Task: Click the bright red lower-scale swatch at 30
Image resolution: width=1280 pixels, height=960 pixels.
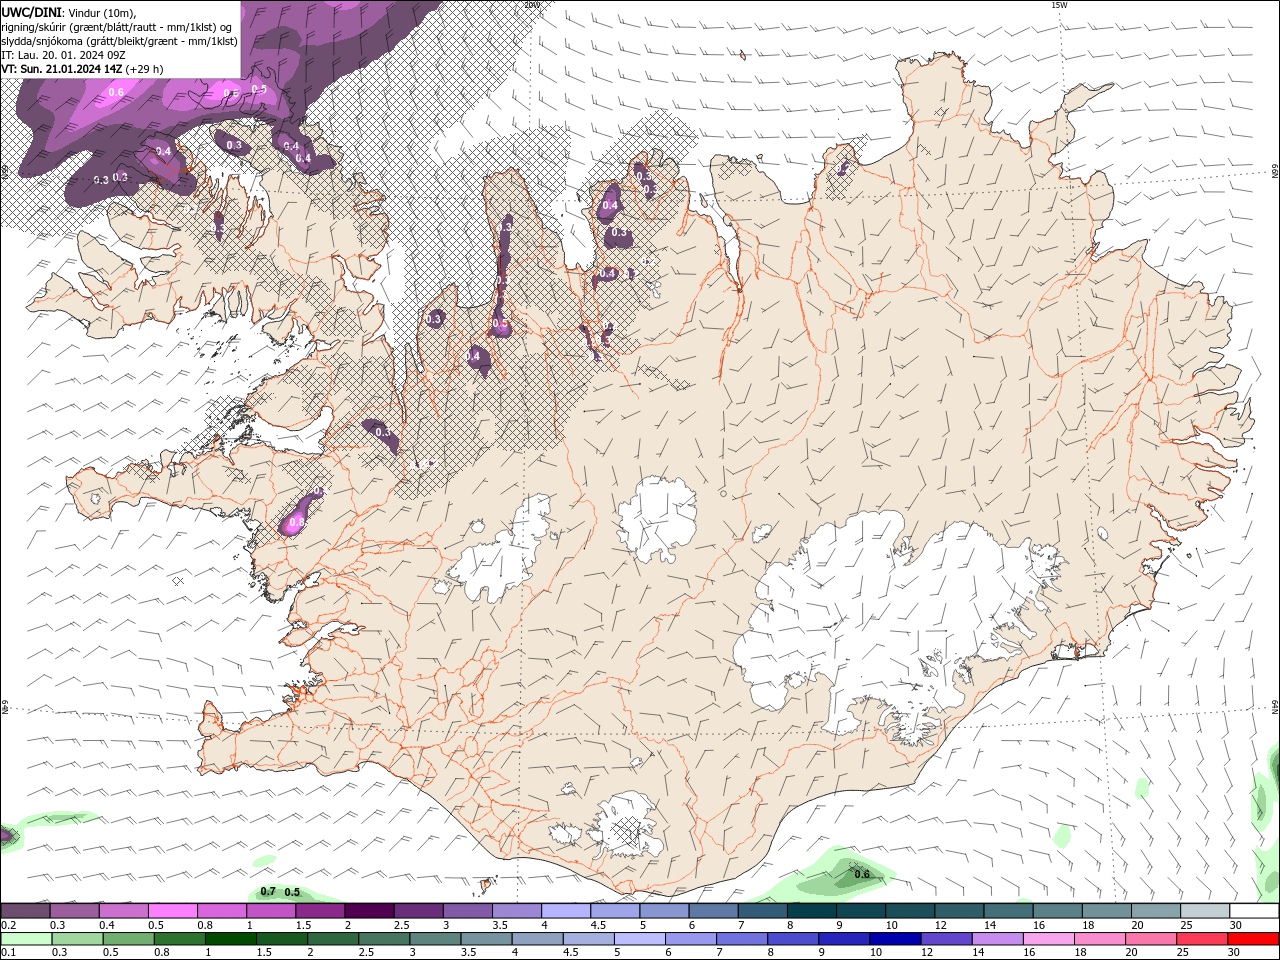Action: click(1254, 939)
